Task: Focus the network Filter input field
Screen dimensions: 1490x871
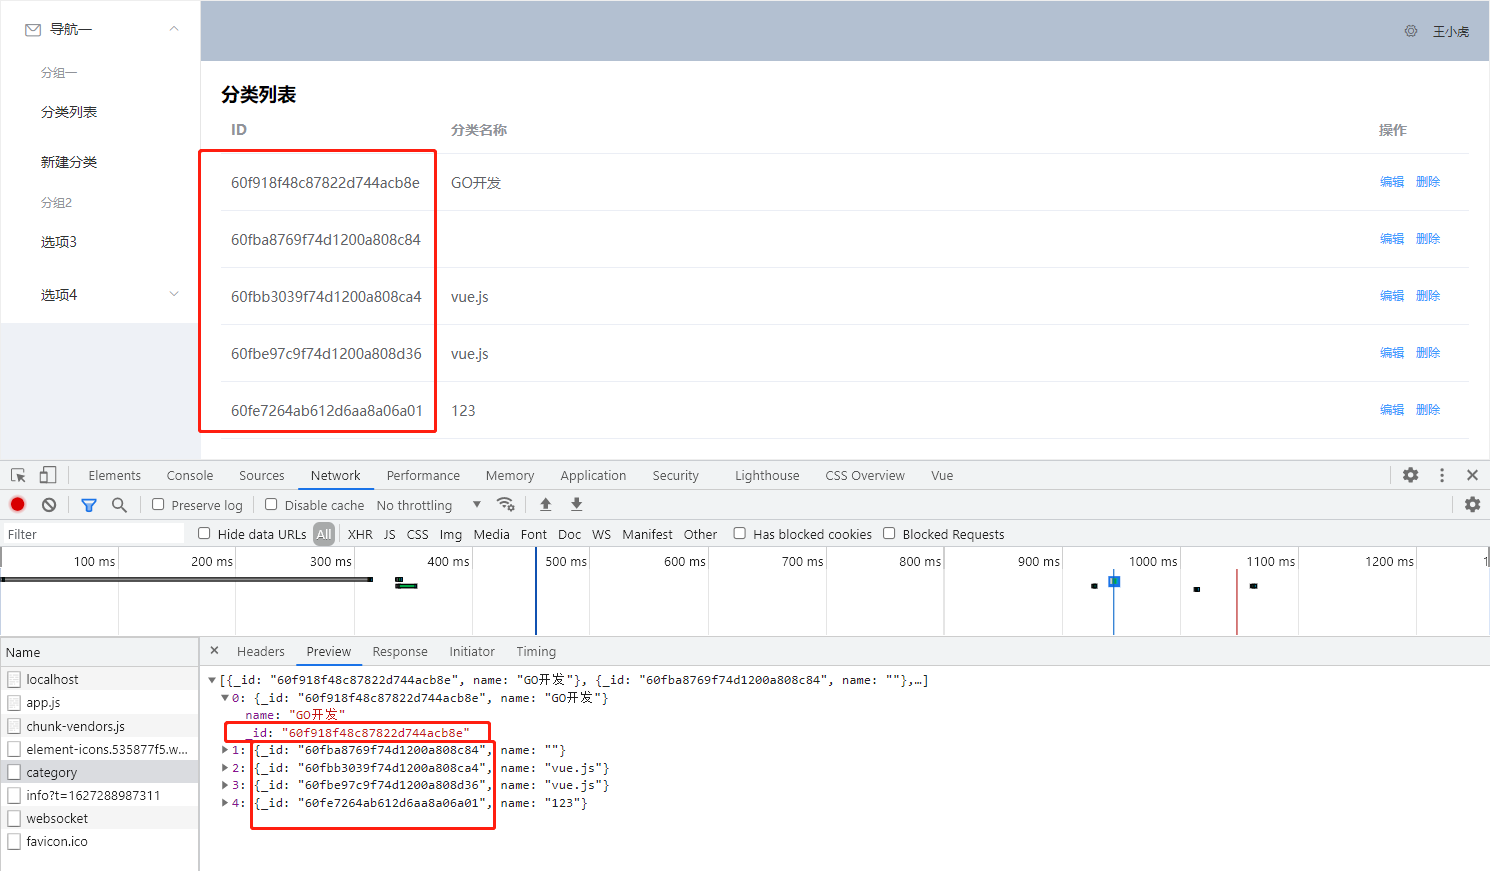Action: click(x=94, y=534)
